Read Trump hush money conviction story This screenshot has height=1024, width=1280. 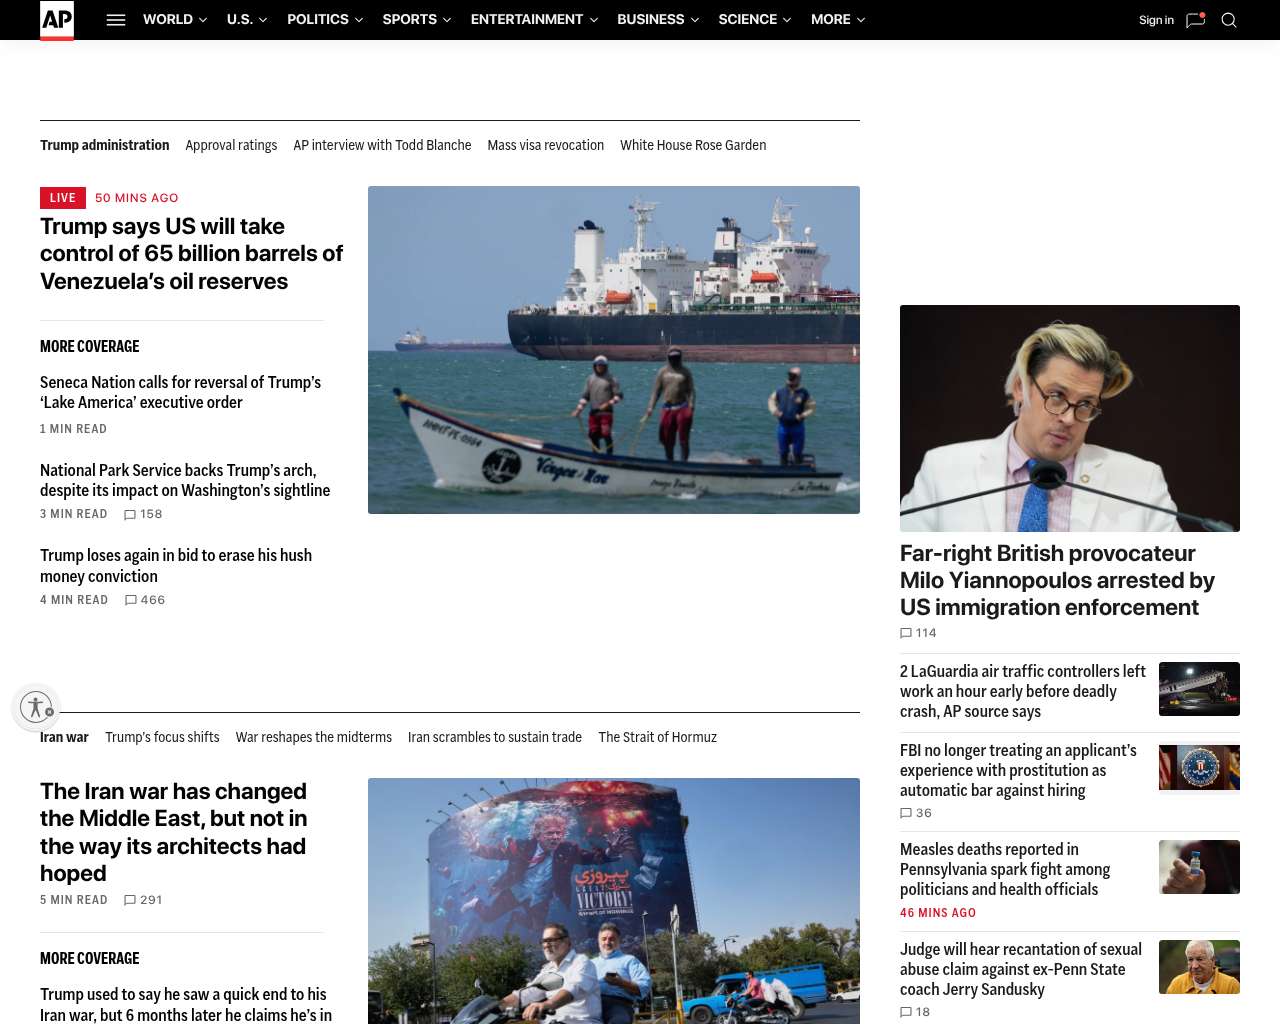click(176, 566)
